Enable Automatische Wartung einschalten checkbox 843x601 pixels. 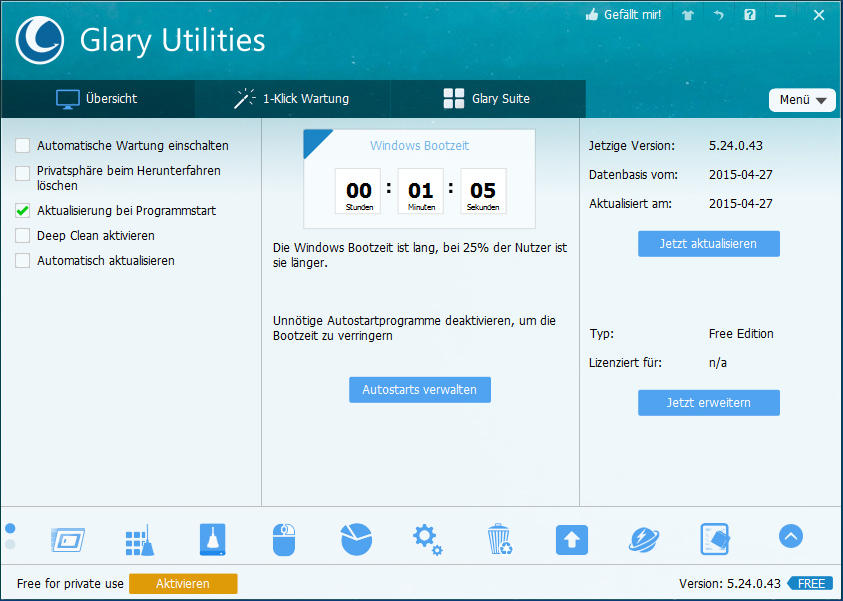23,146
